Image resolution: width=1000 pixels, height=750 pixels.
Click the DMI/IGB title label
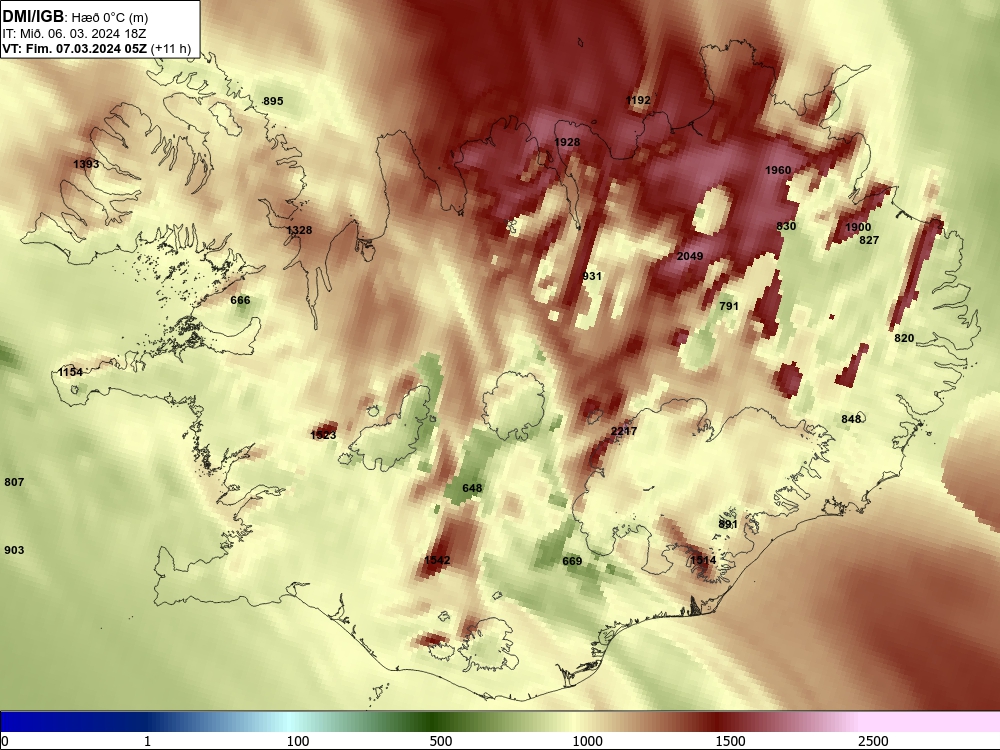pyautogui.click(x=33, y=16)
